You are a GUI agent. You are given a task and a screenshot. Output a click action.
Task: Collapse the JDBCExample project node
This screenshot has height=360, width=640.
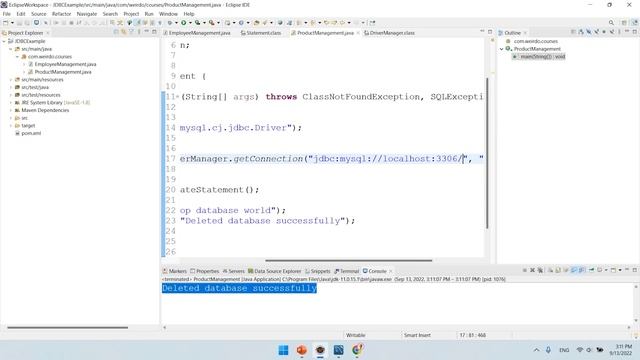[4, 41]
